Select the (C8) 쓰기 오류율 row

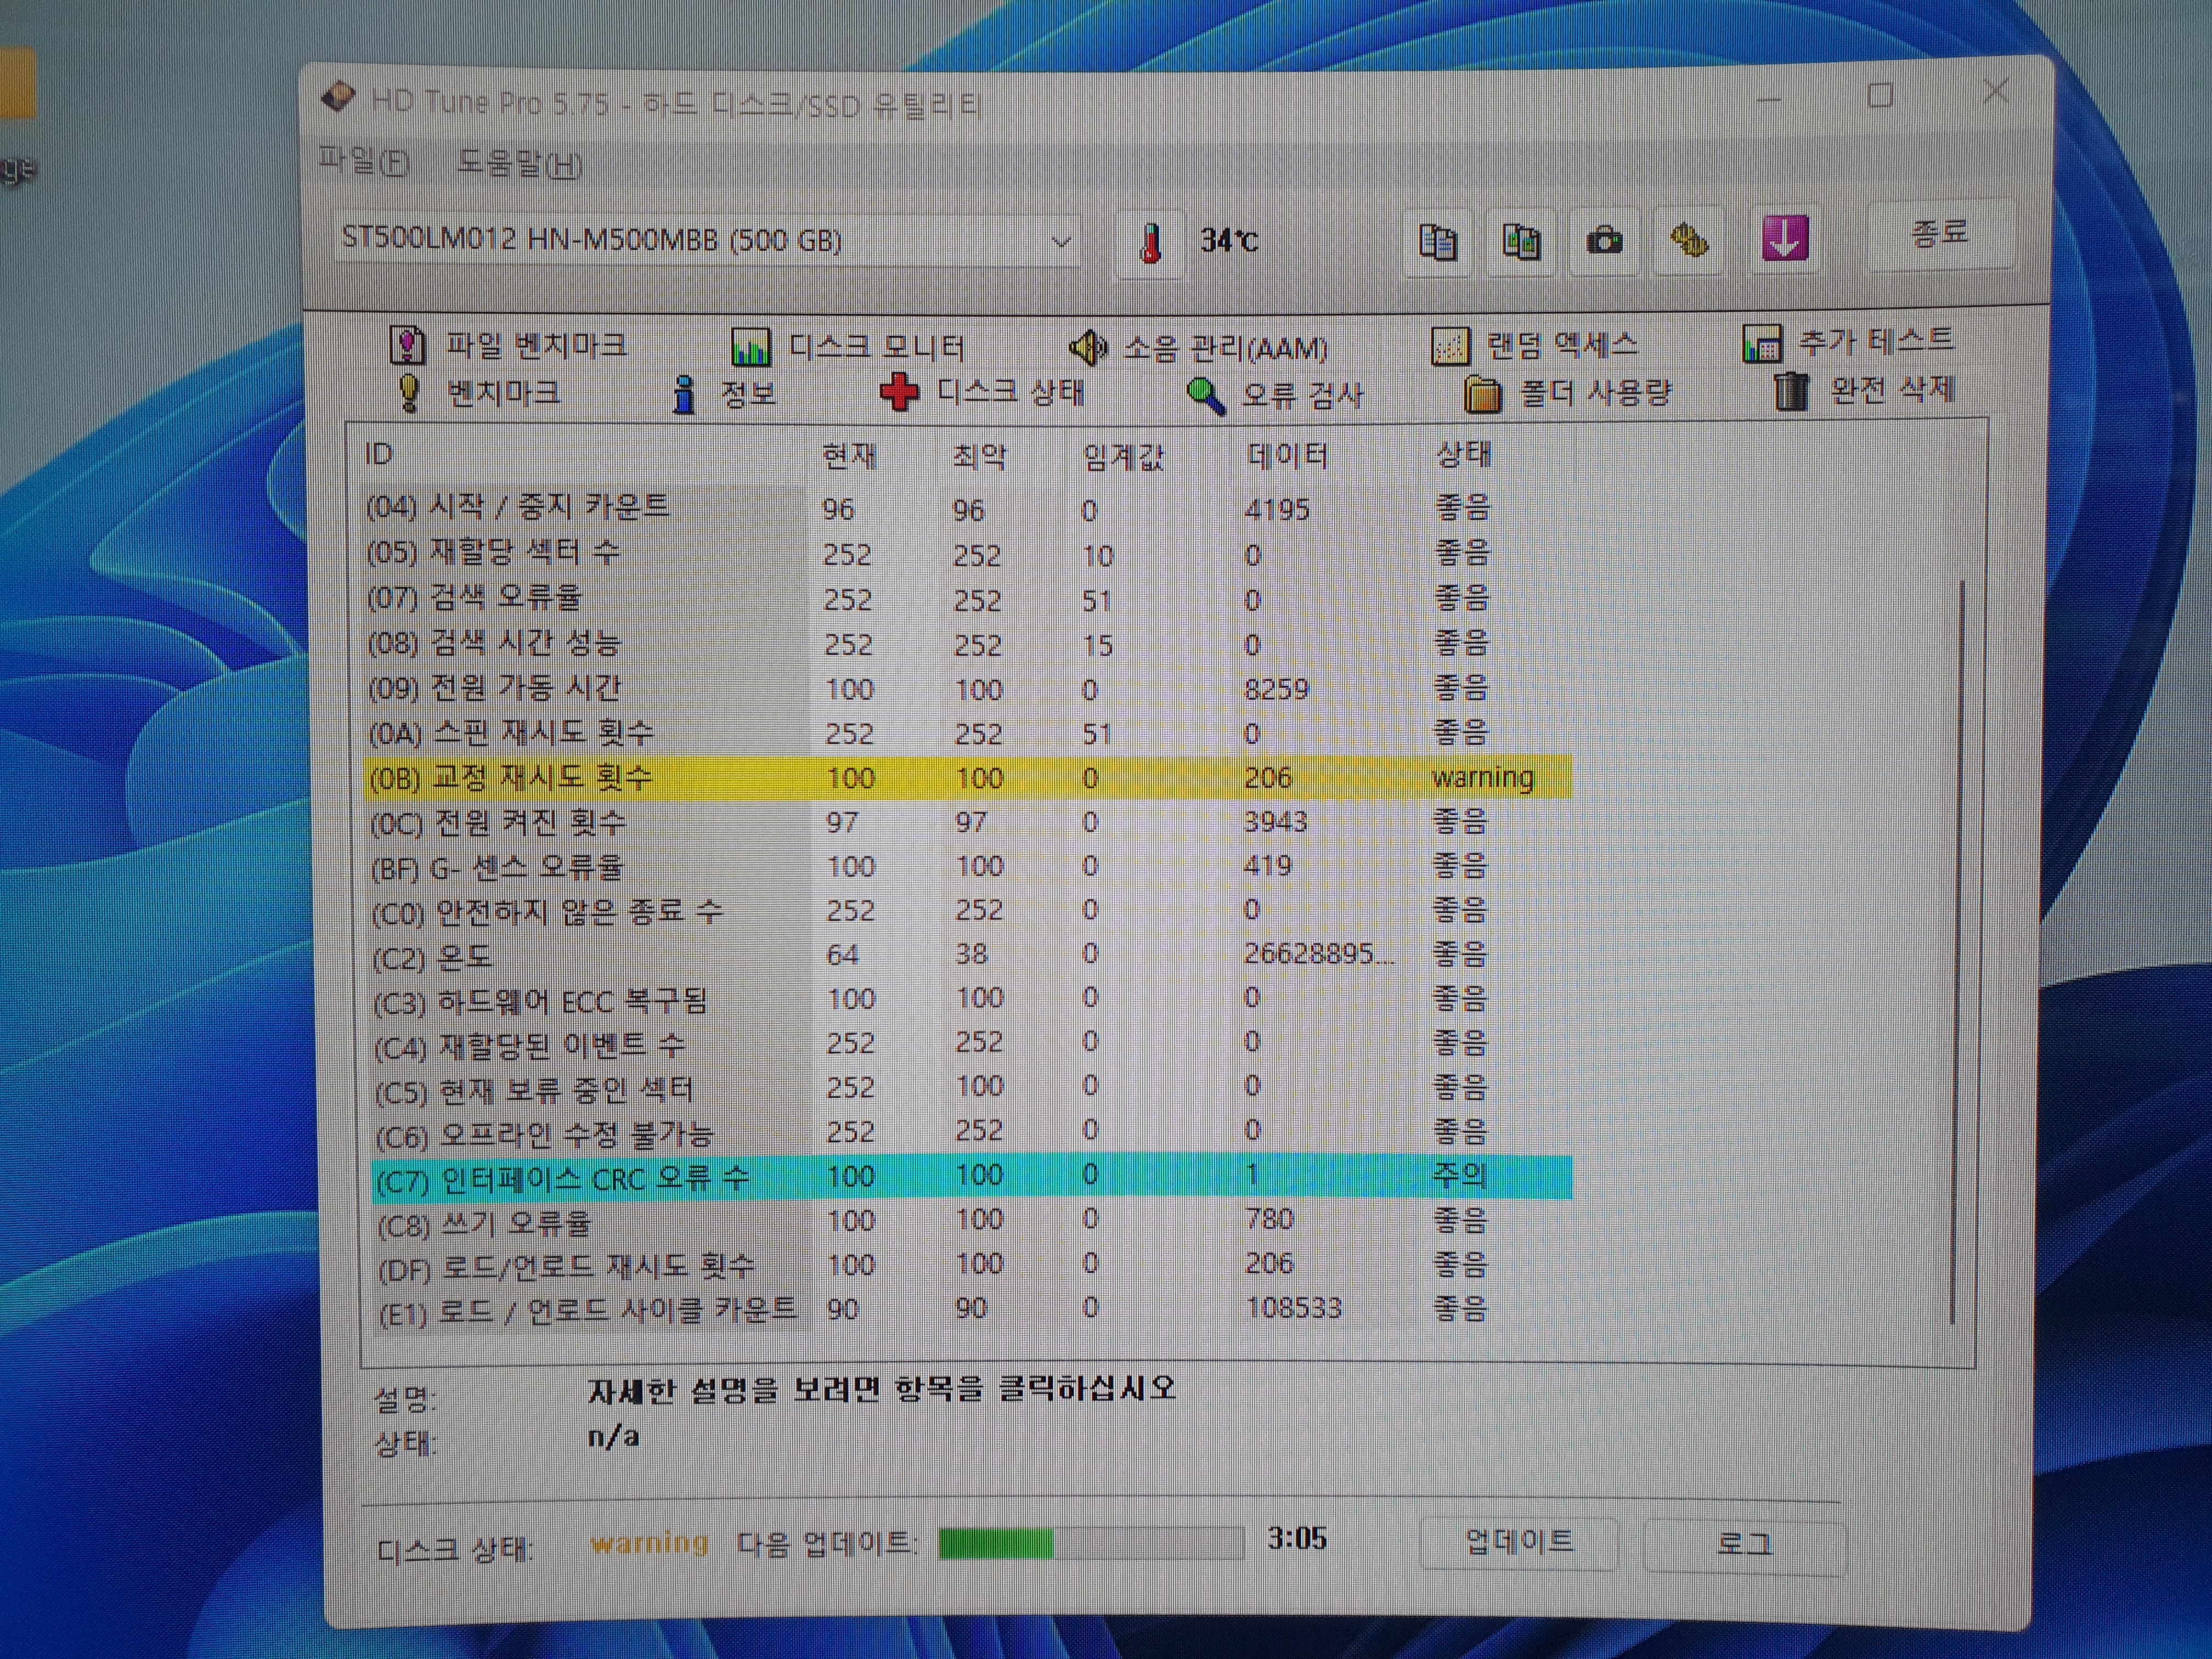point(972,1221)
